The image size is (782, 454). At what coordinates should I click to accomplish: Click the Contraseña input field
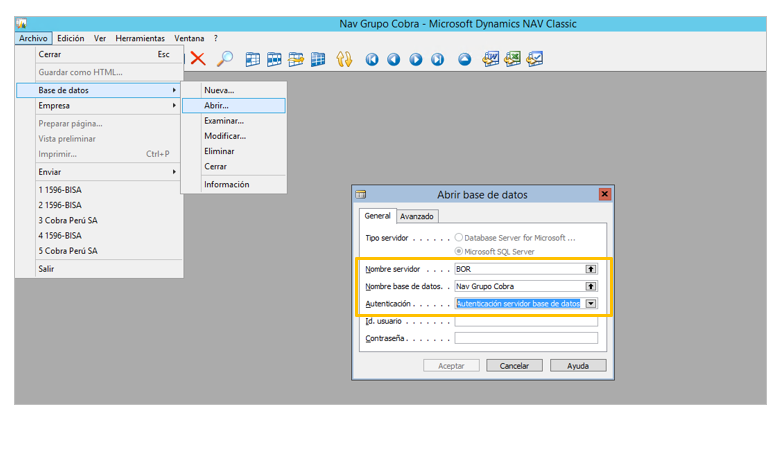pos(526,338)
